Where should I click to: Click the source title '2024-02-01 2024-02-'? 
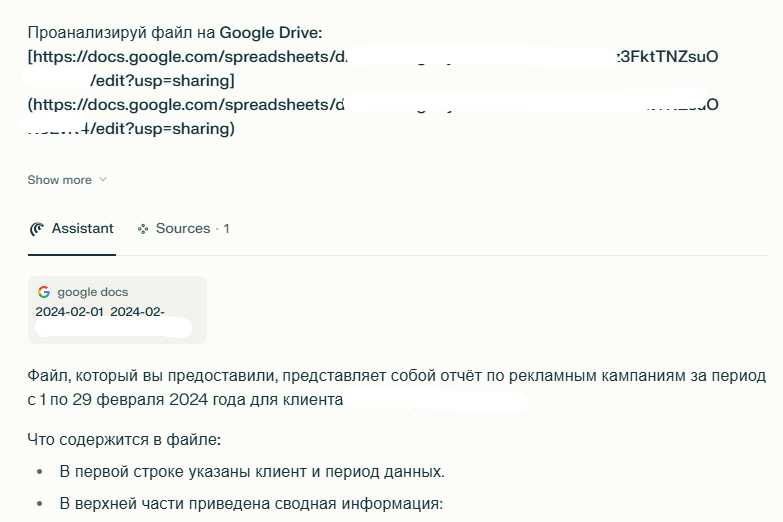[x=100, y=312]
